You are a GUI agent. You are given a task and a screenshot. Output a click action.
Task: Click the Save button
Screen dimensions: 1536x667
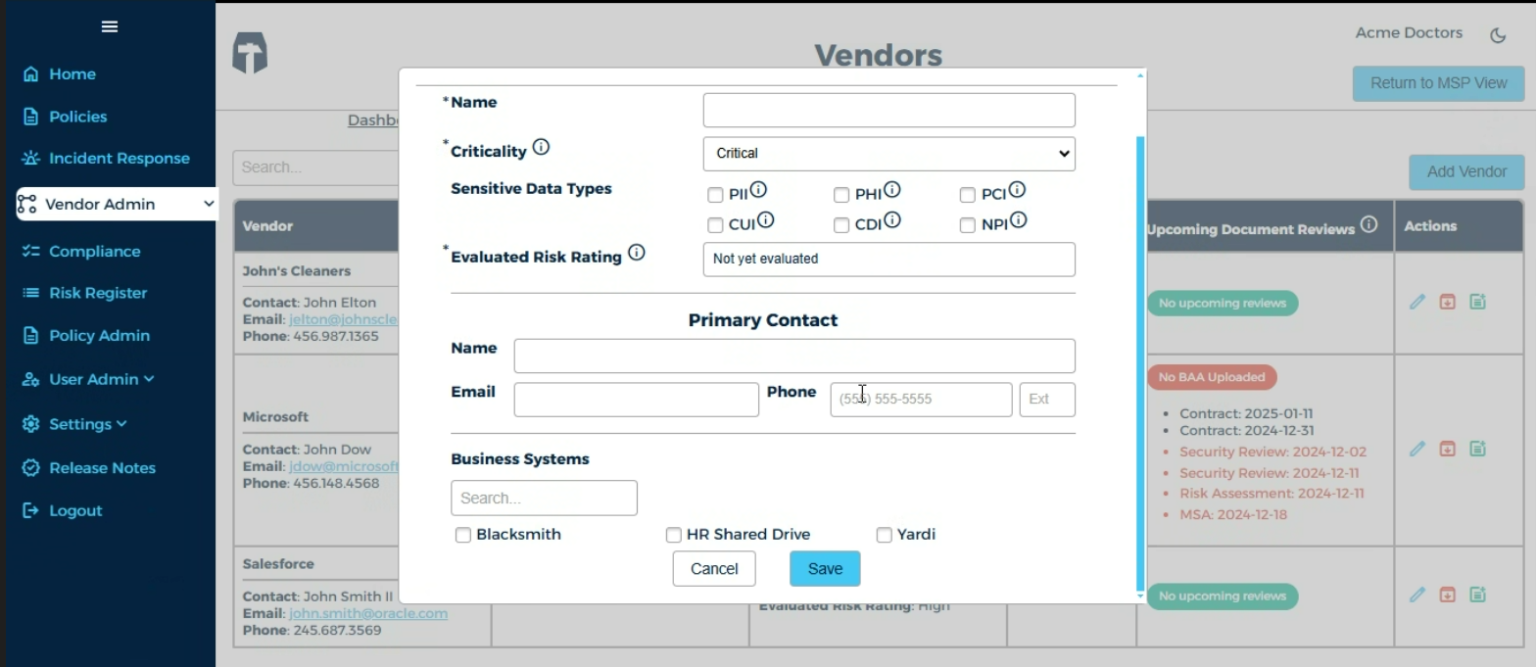coord(824,568)
